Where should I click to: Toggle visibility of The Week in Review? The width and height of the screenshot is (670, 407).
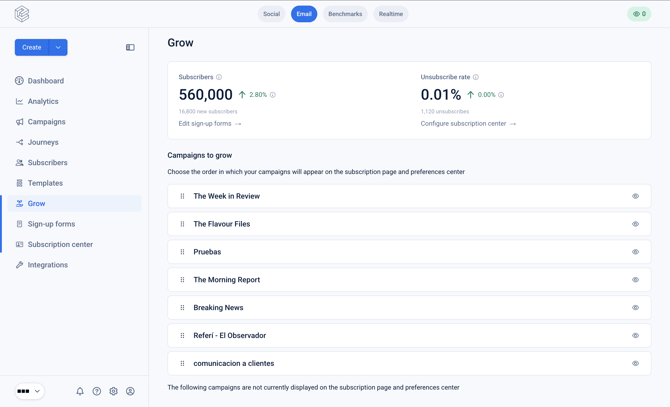click(x=635, y=196)
